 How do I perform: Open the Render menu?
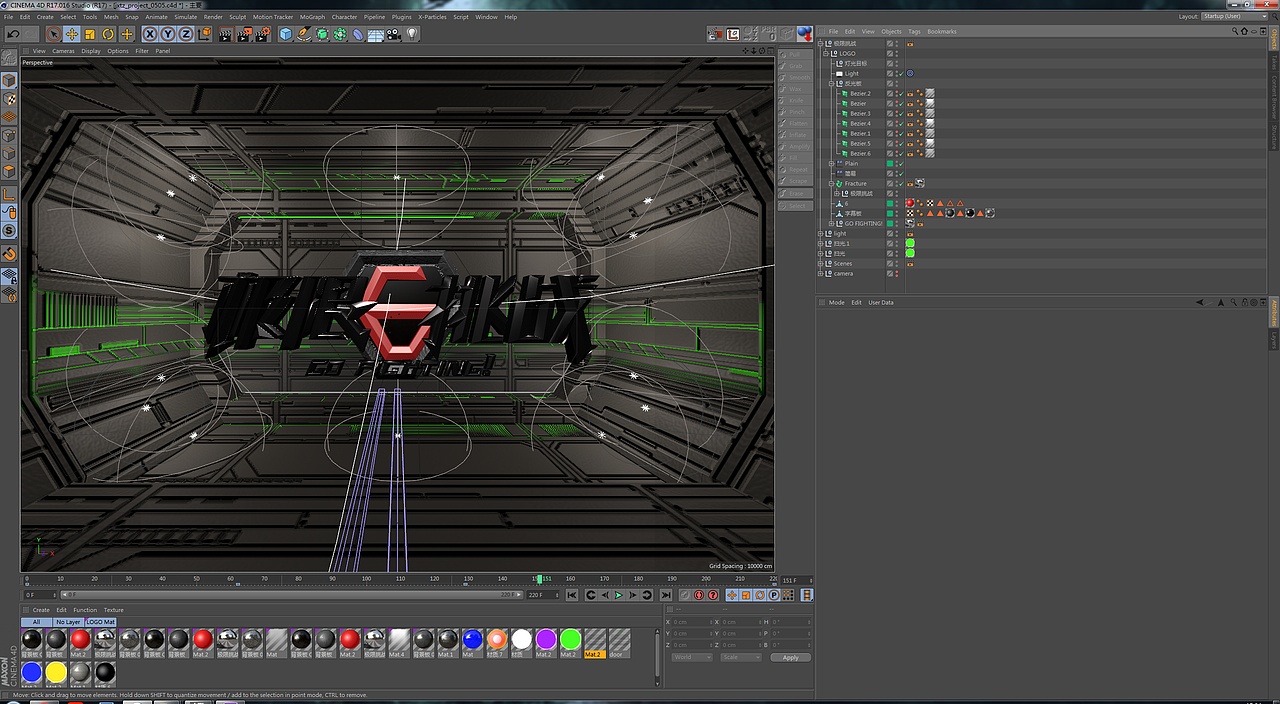click(213, 17)
